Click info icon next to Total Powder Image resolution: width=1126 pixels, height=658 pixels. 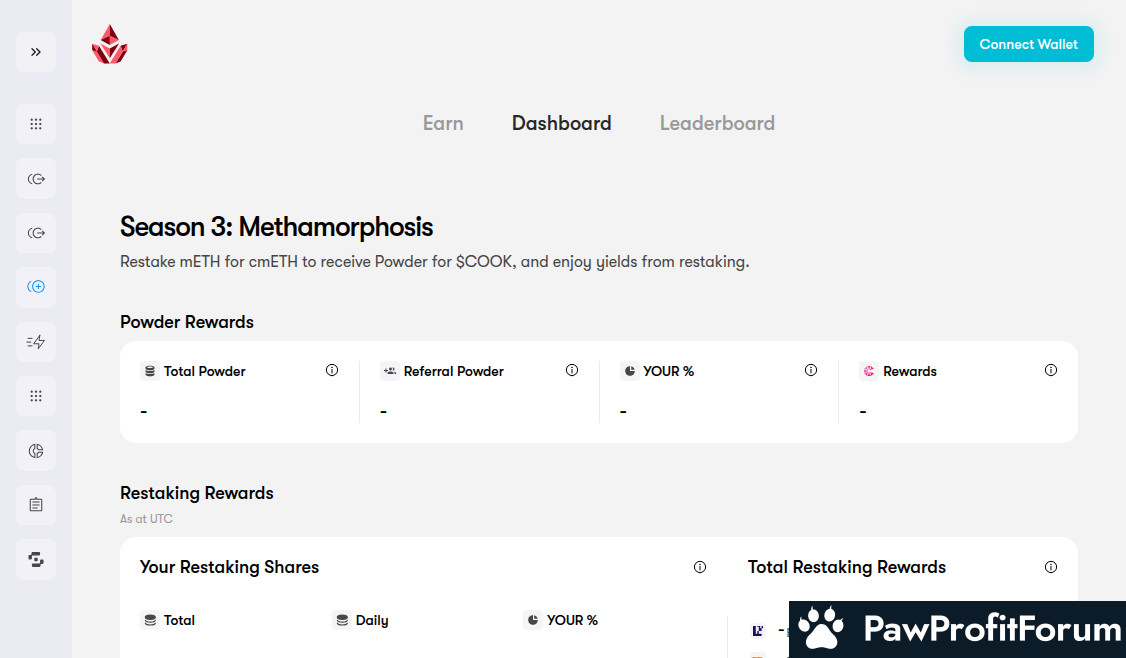click(332, 370)
